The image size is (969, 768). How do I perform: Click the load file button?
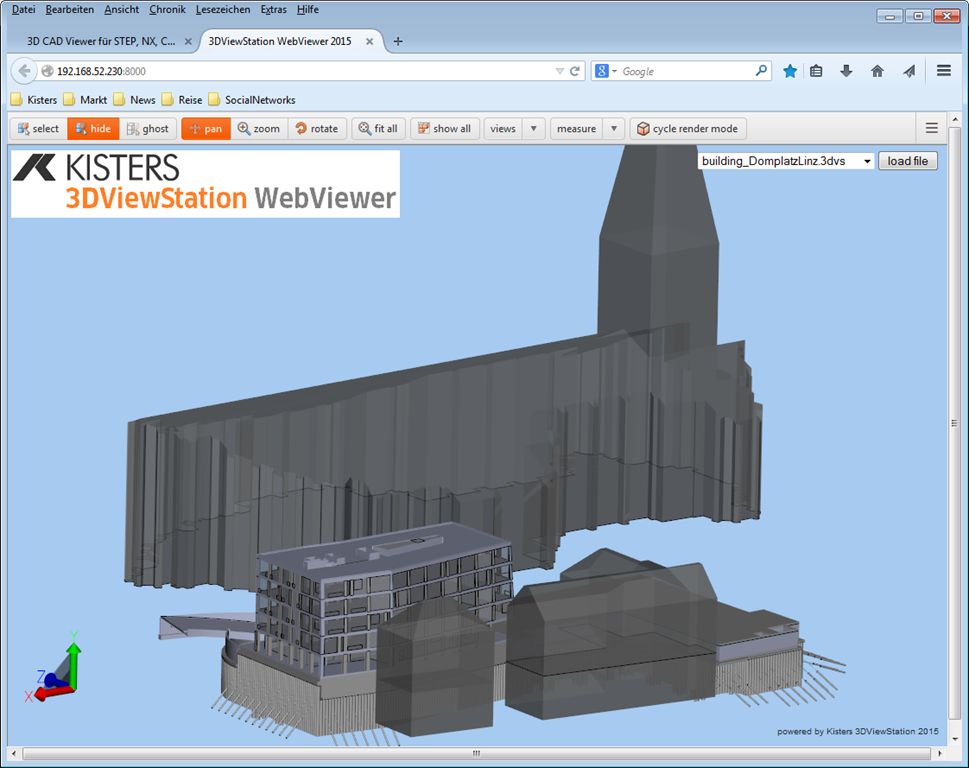click(908, 161)
